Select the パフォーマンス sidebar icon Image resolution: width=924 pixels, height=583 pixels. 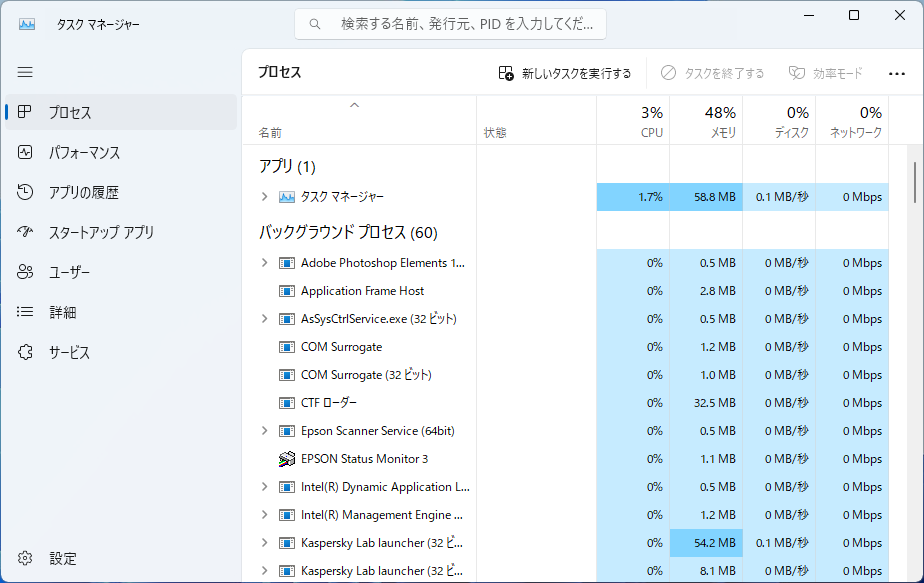(x=25, y=152)
